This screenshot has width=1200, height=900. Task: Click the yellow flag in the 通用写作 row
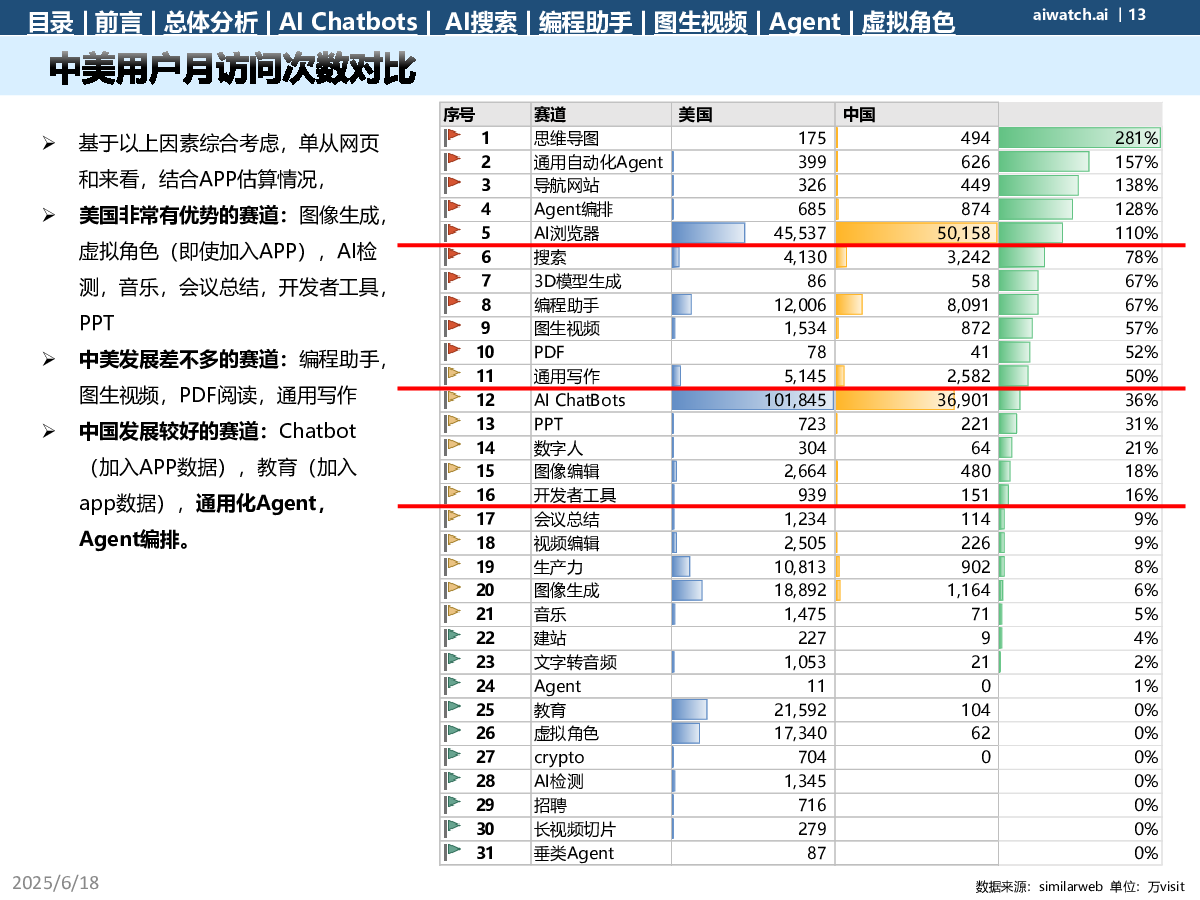pos(452,375)
